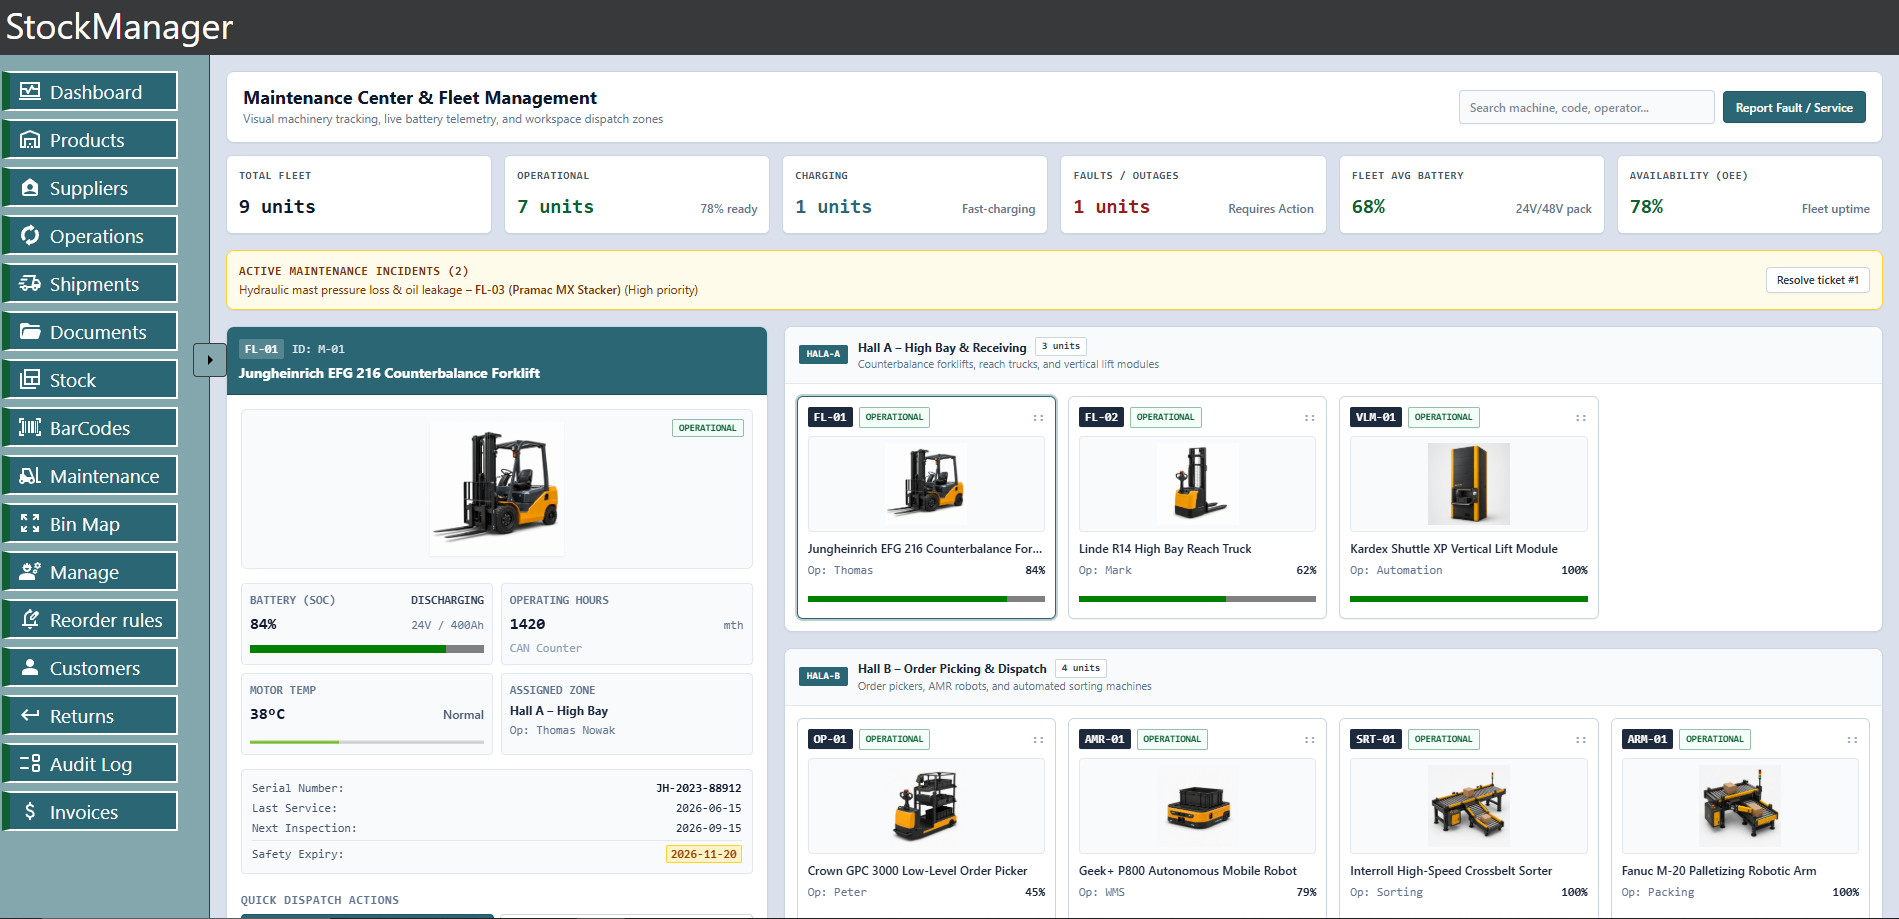Select the Linde R14 Reach Truck thumbnail
This screenshot has width=1899, height=919.
[1197, 484]
